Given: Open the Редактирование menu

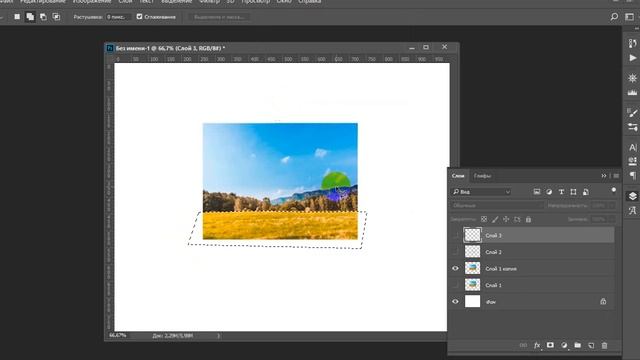Looking at the screenshot, I should (42, 2).
